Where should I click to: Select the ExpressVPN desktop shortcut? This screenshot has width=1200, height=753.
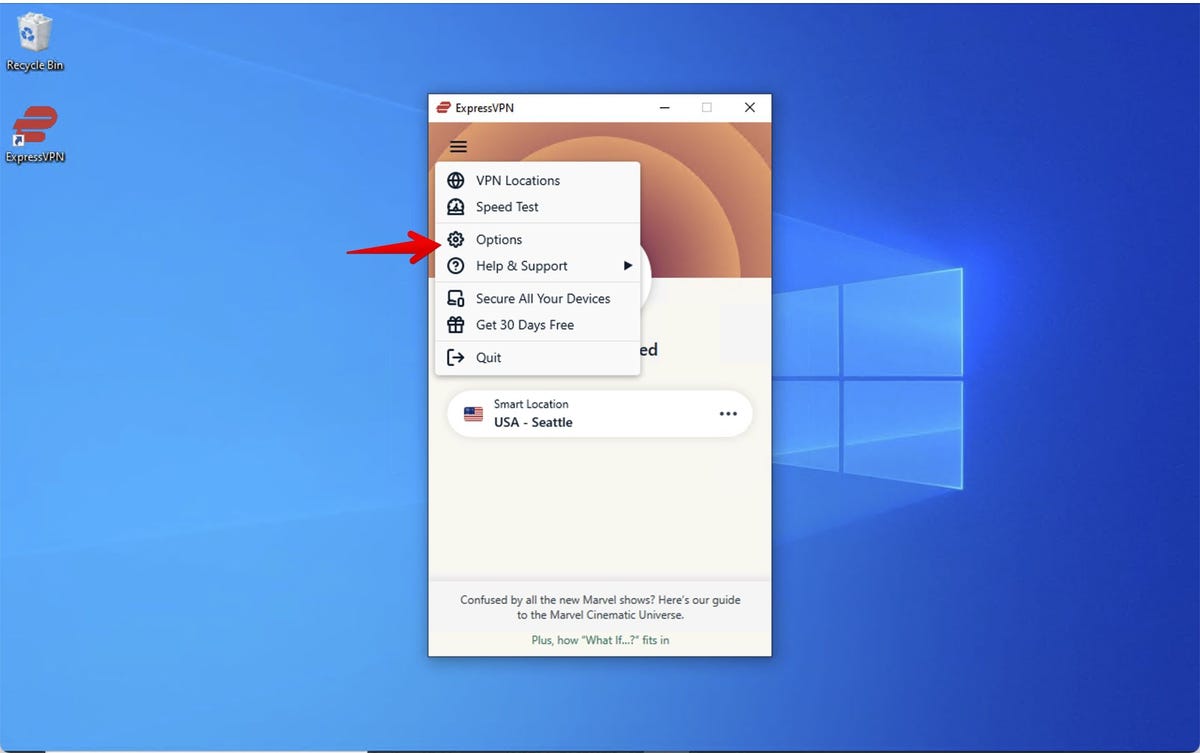(x=35, y=134)
